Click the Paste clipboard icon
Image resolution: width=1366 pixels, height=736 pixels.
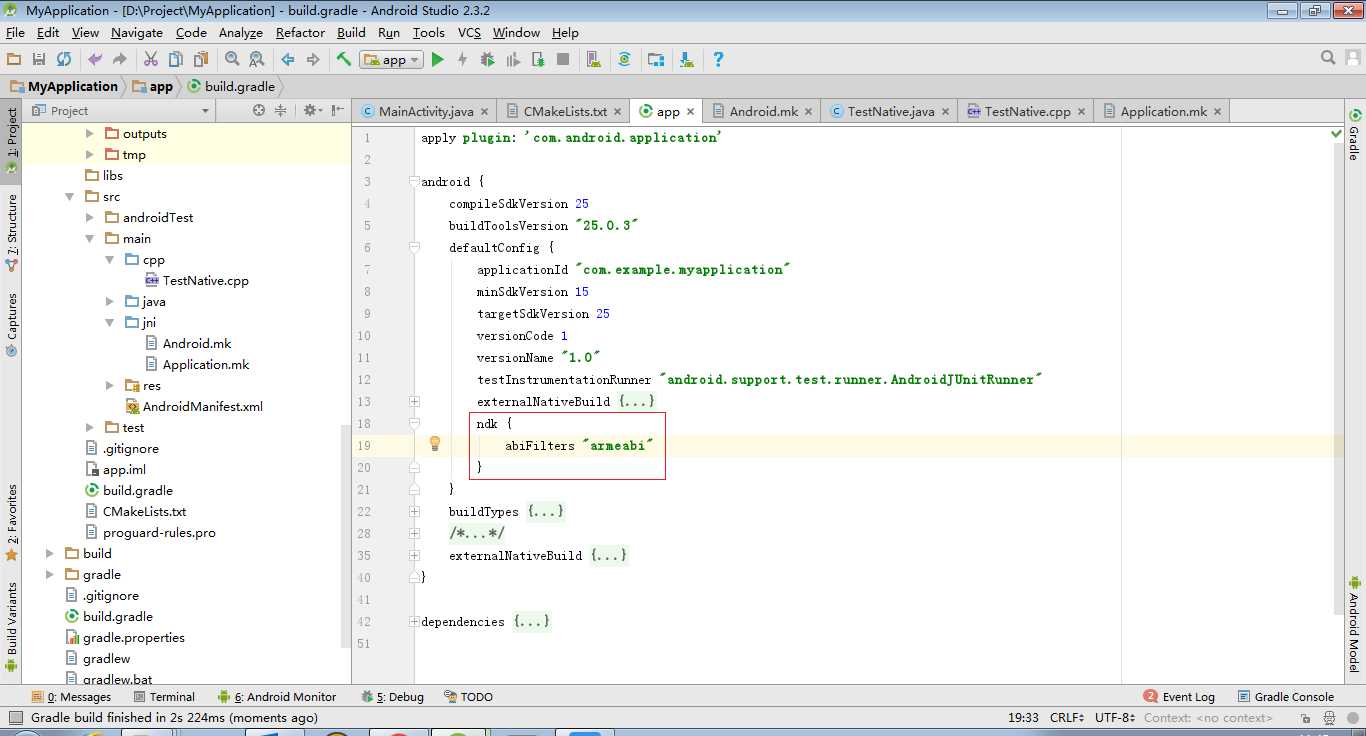coord(201,60)
